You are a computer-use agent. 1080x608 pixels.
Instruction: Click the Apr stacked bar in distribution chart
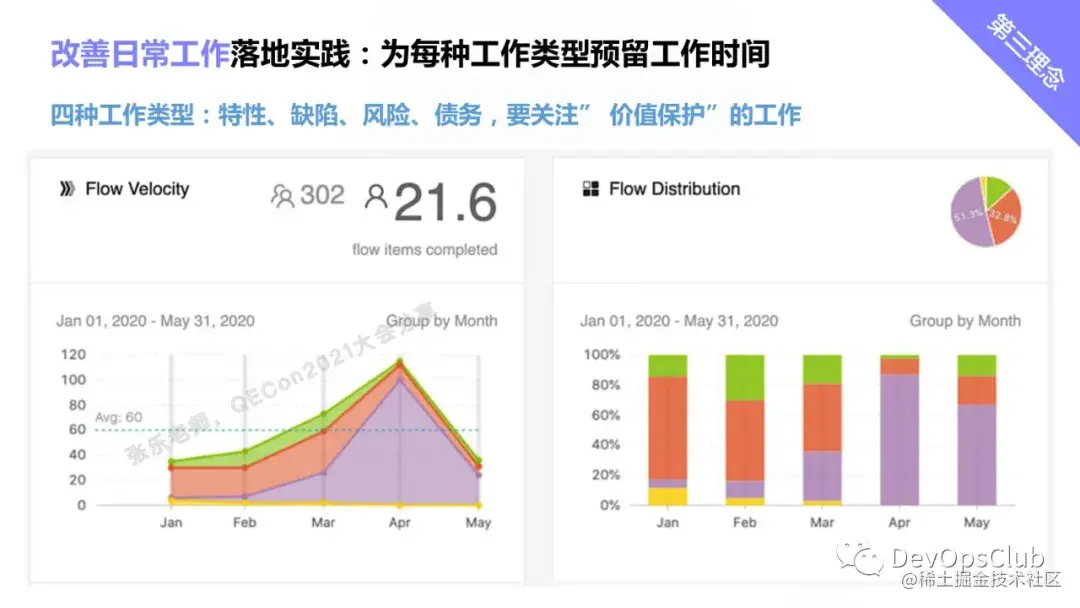point(899,430)
